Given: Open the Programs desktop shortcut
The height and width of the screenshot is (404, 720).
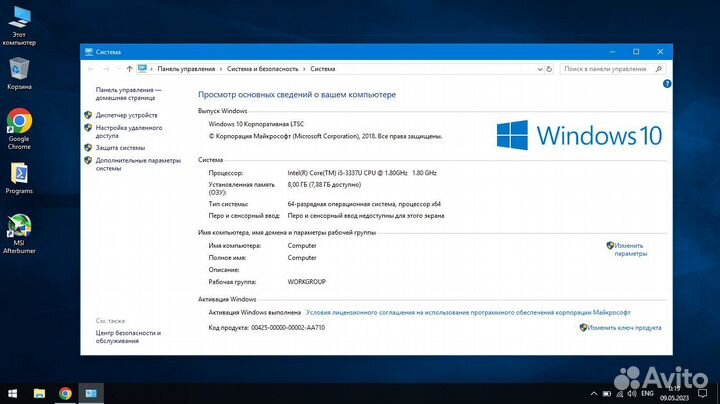Looking at the screenshot, I should (19, 179).
